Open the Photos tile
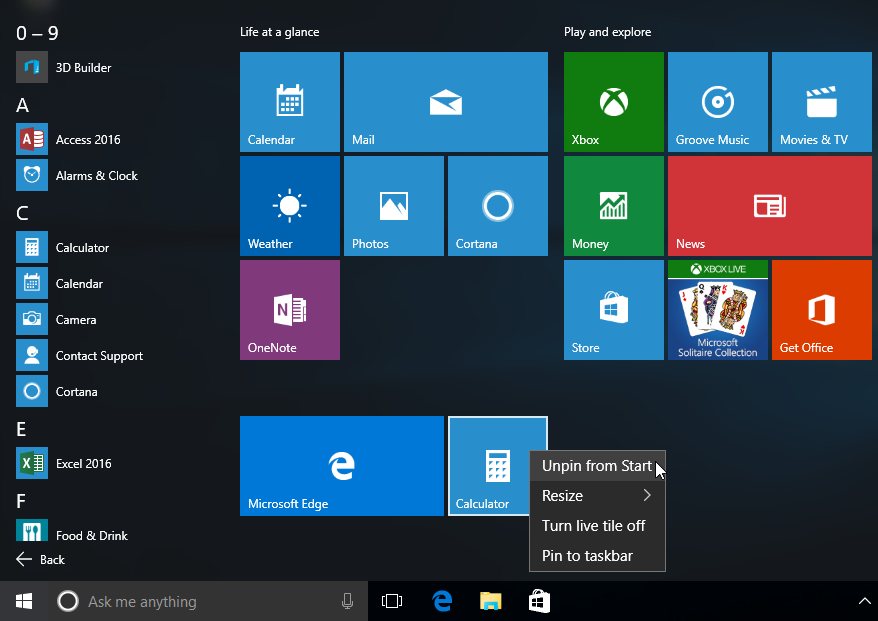The image size is (878, 621). coord(394,206)
